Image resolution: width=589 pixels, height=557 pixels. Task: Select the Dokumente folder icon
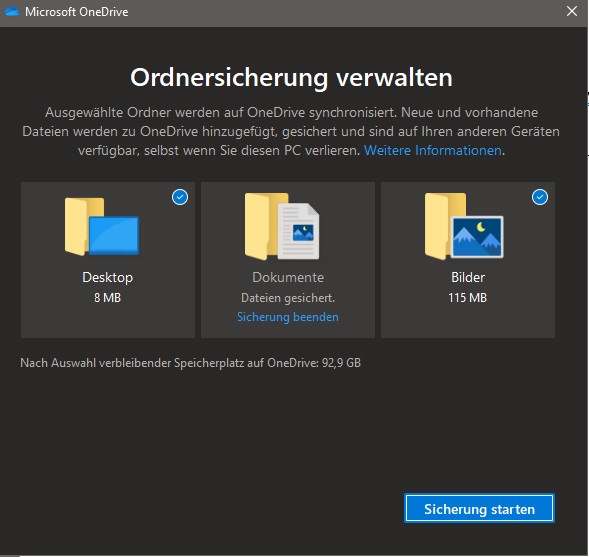click(x=282, y=226)
